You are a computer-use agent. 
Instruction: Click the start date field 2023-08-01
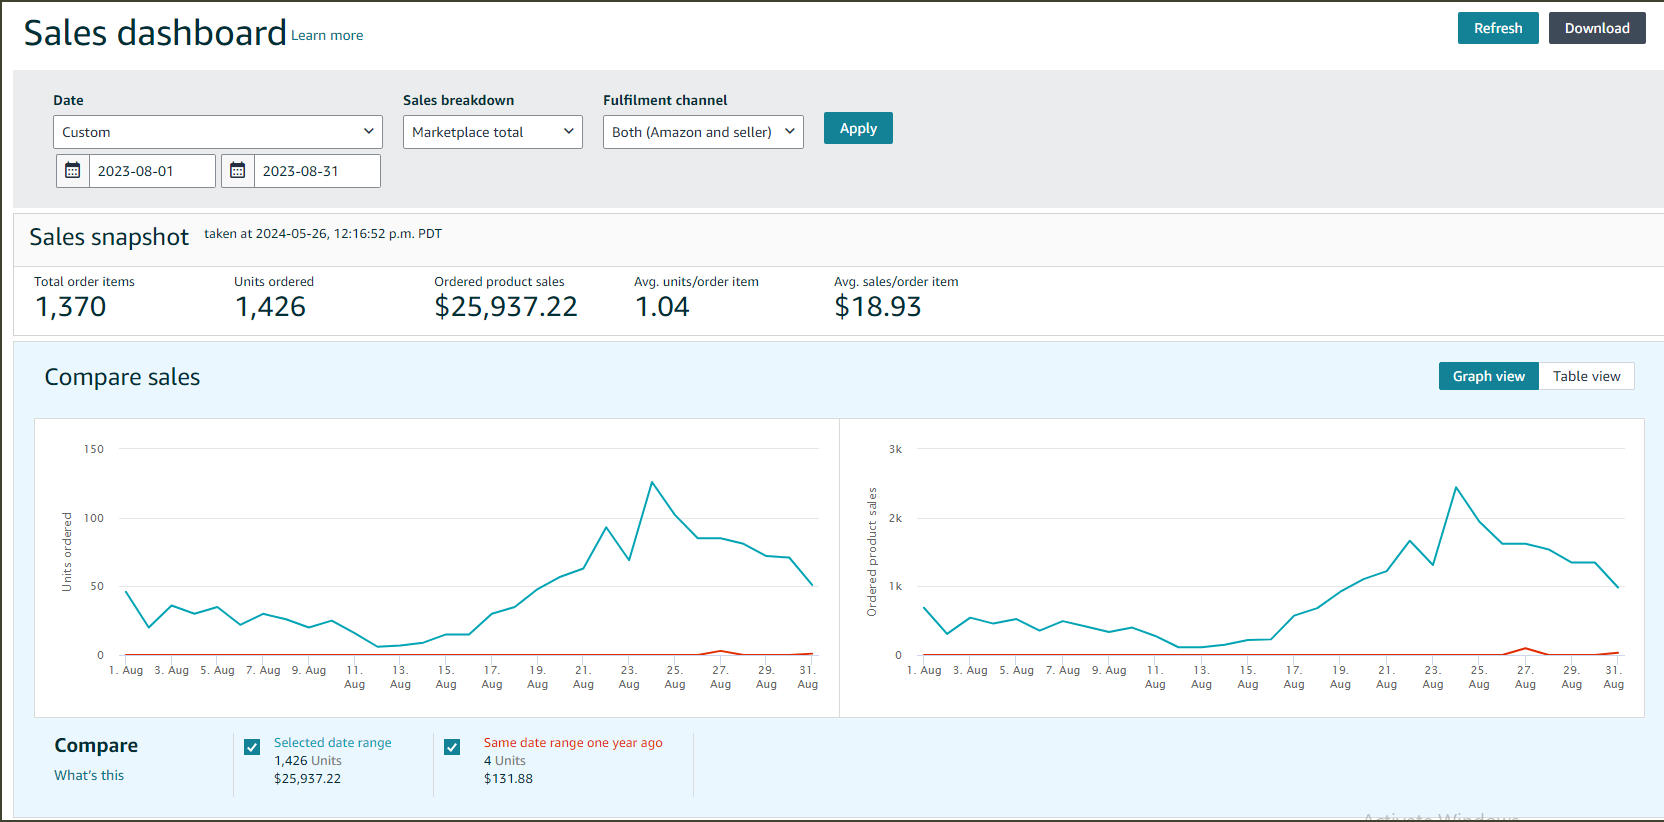tap(151, 171)
